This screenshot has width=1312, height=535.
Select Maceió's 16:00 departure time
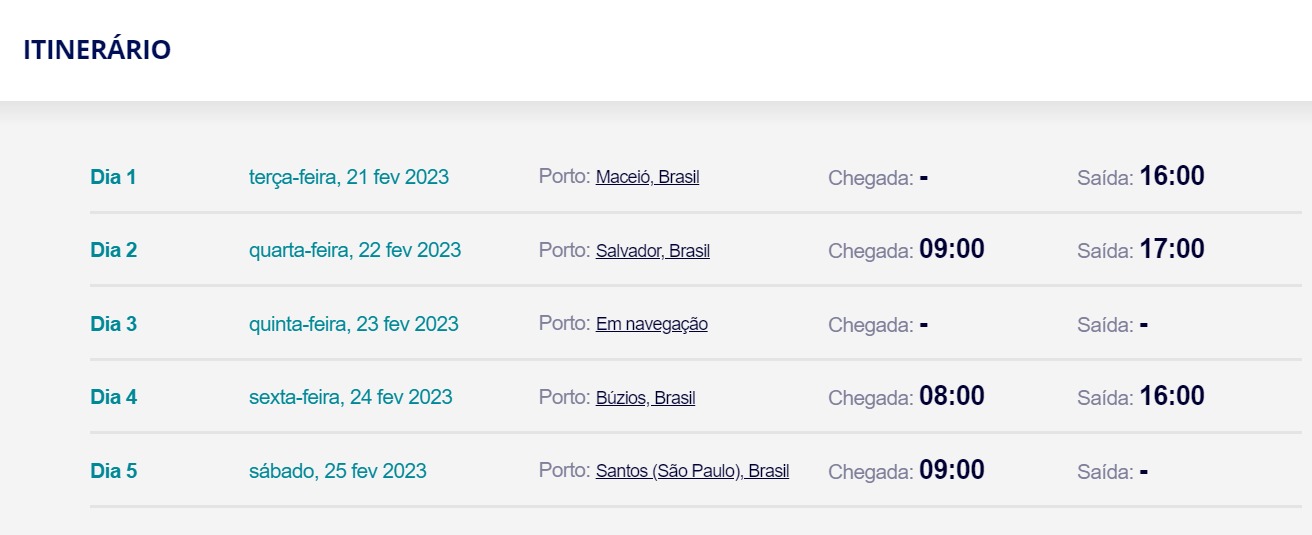[1171, 176]
